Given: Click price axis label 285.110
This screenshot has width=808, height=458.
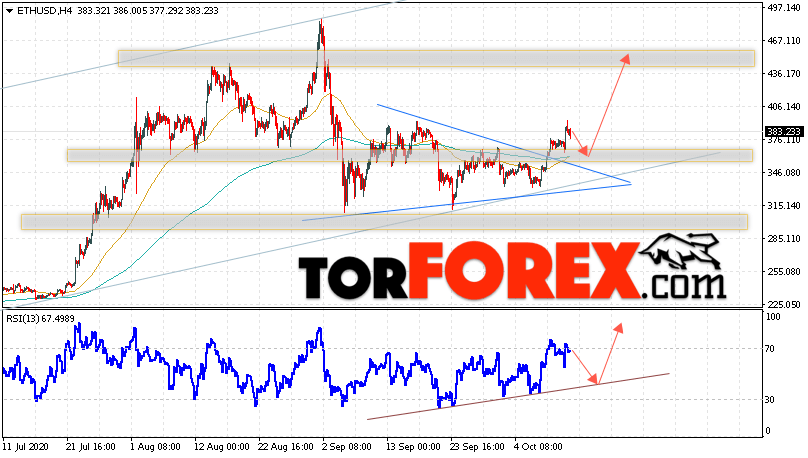Looking at the screenshot, I should coord(784,239).
